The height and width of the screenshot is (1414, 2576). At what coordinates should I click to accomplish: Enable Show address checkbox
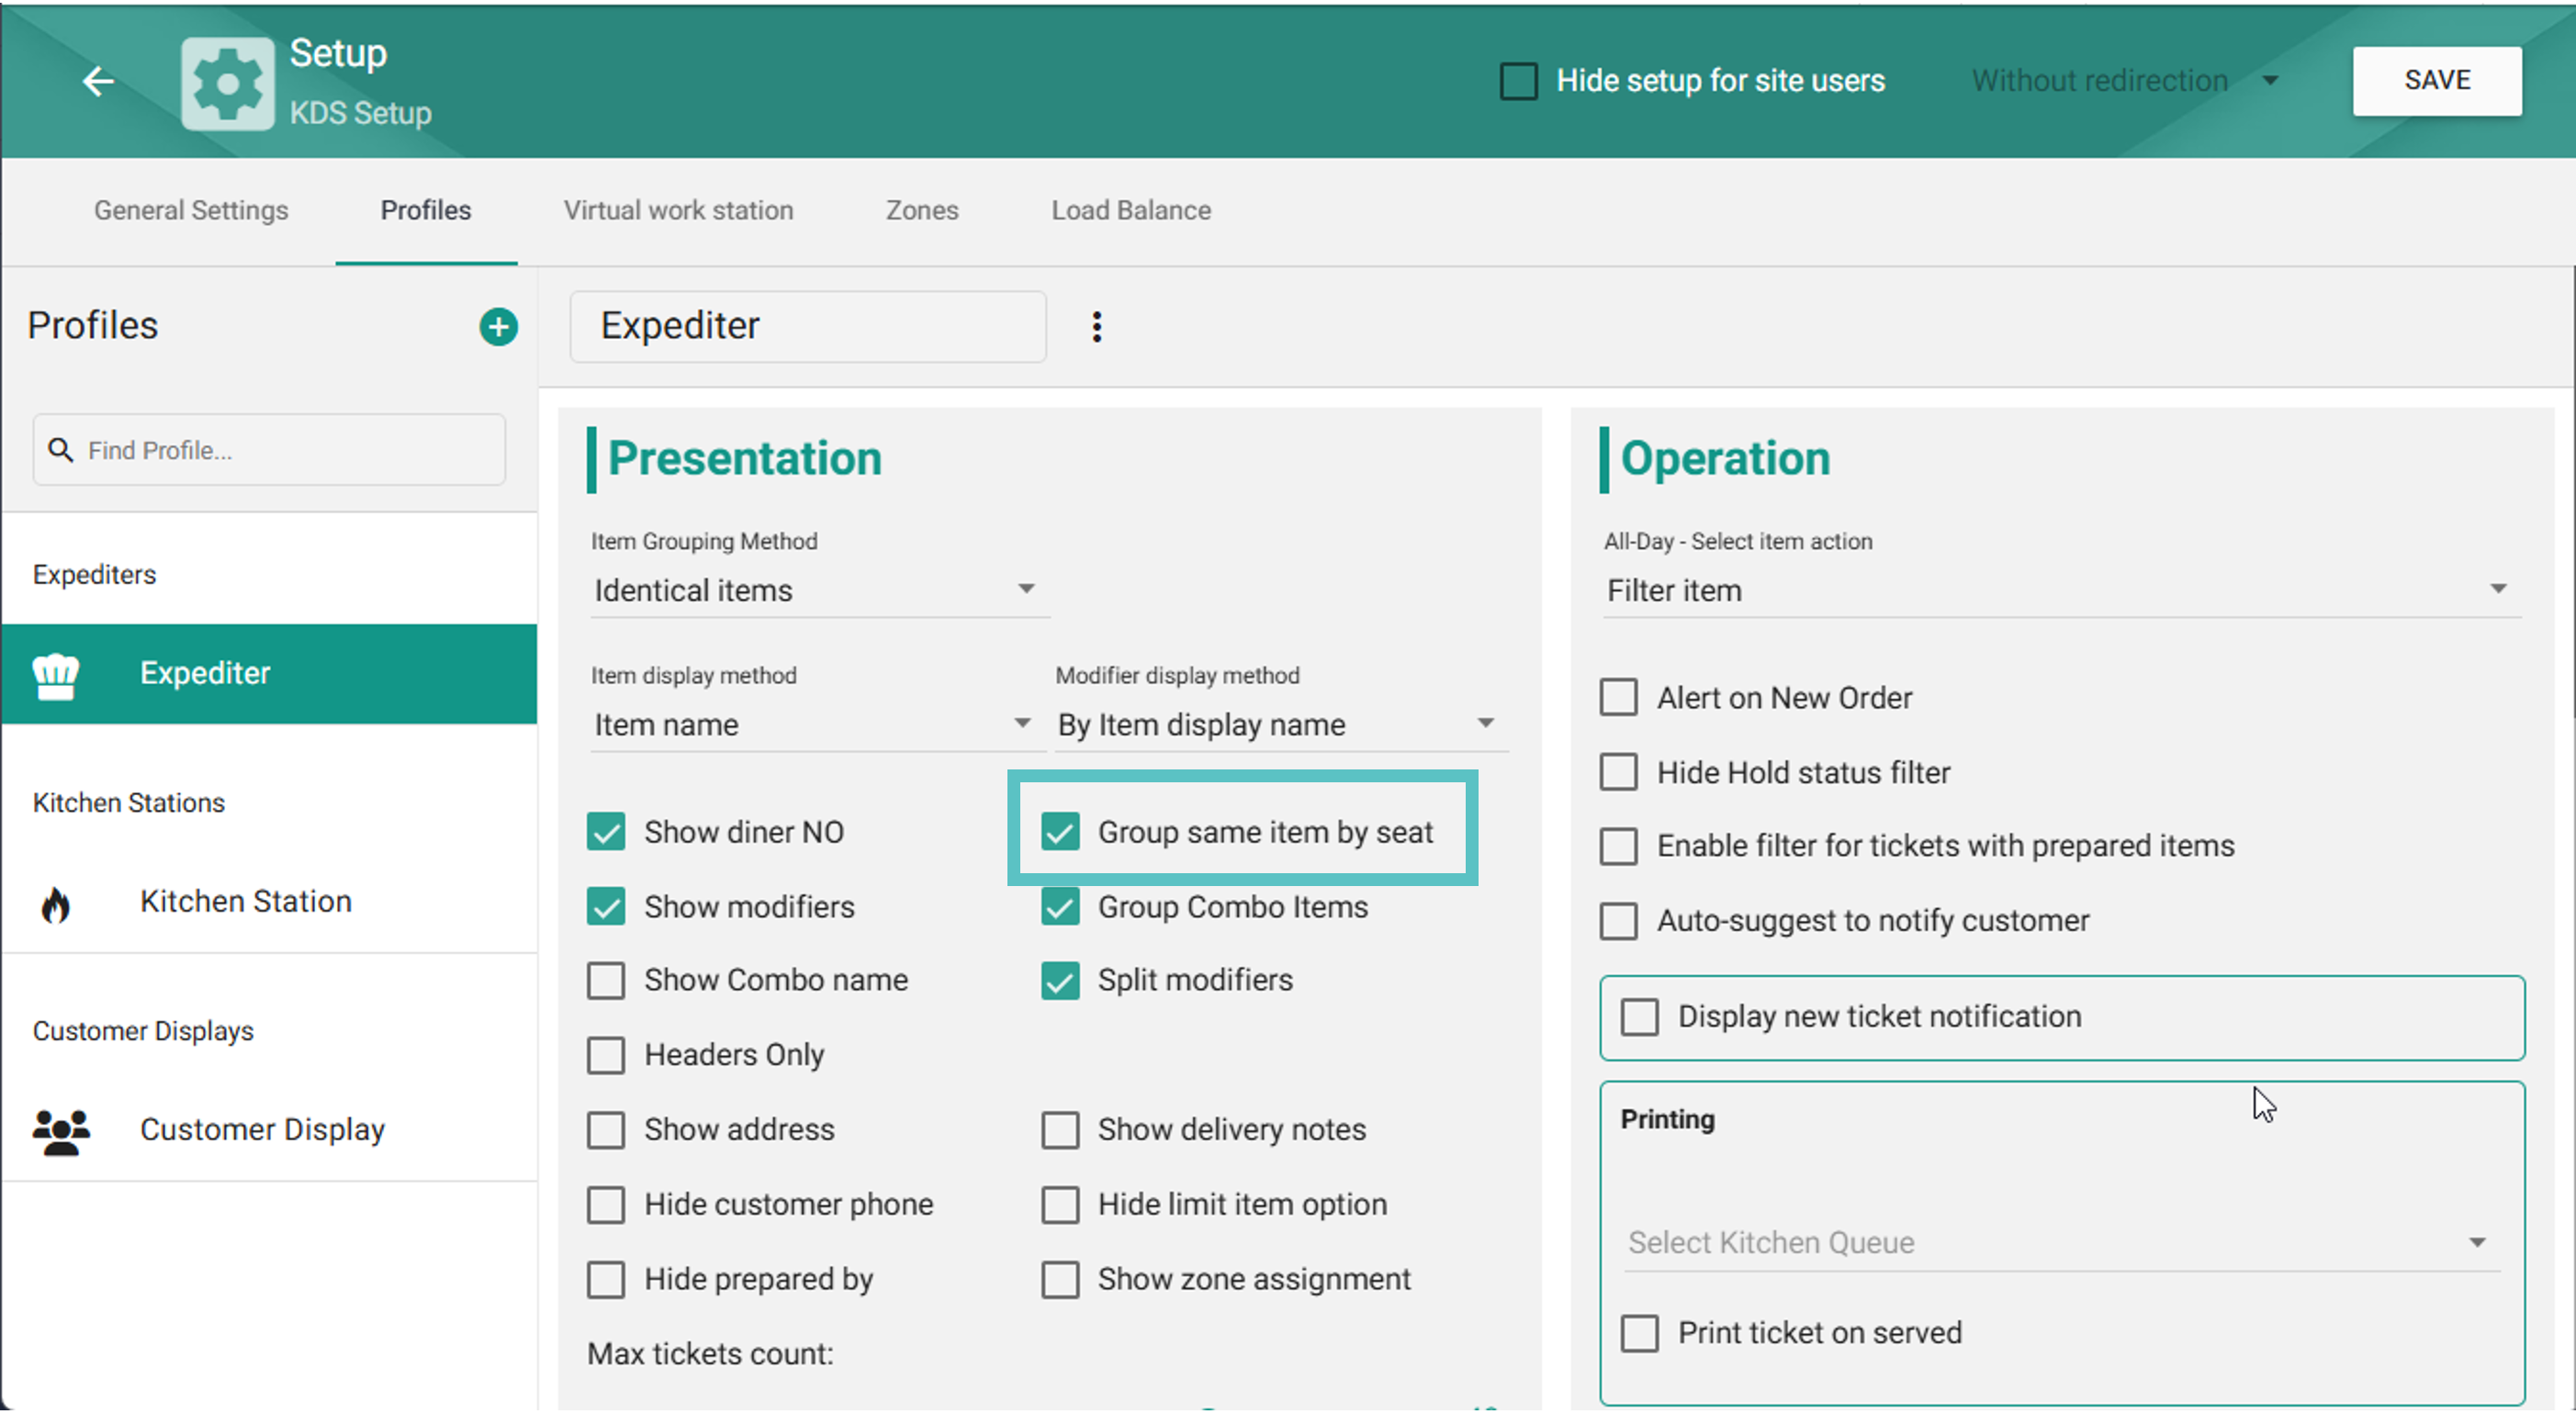pos(606,1131)
